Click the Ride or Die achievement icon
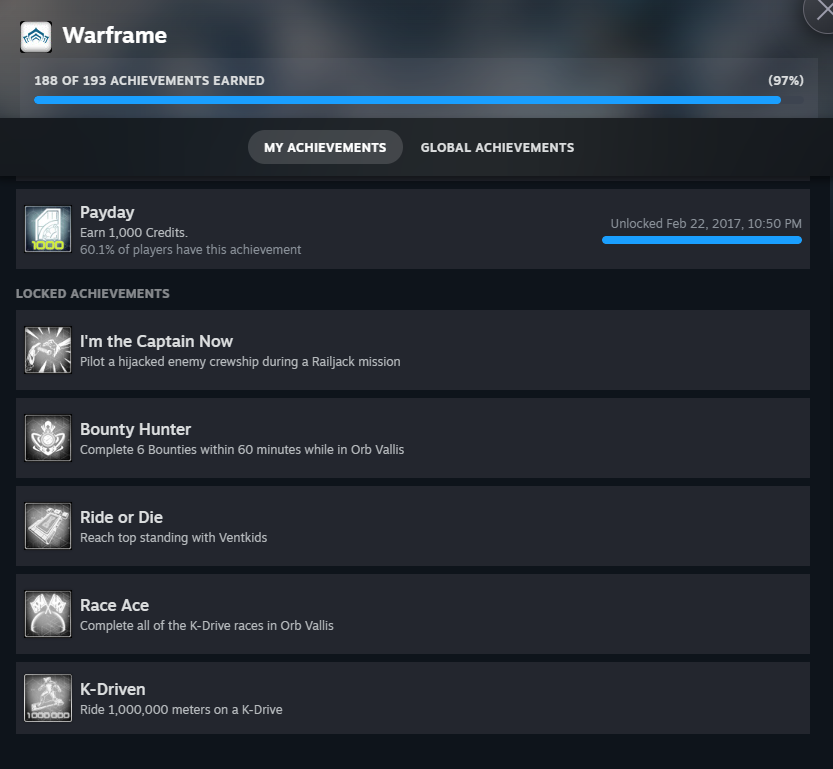 [x=48, y=526]
